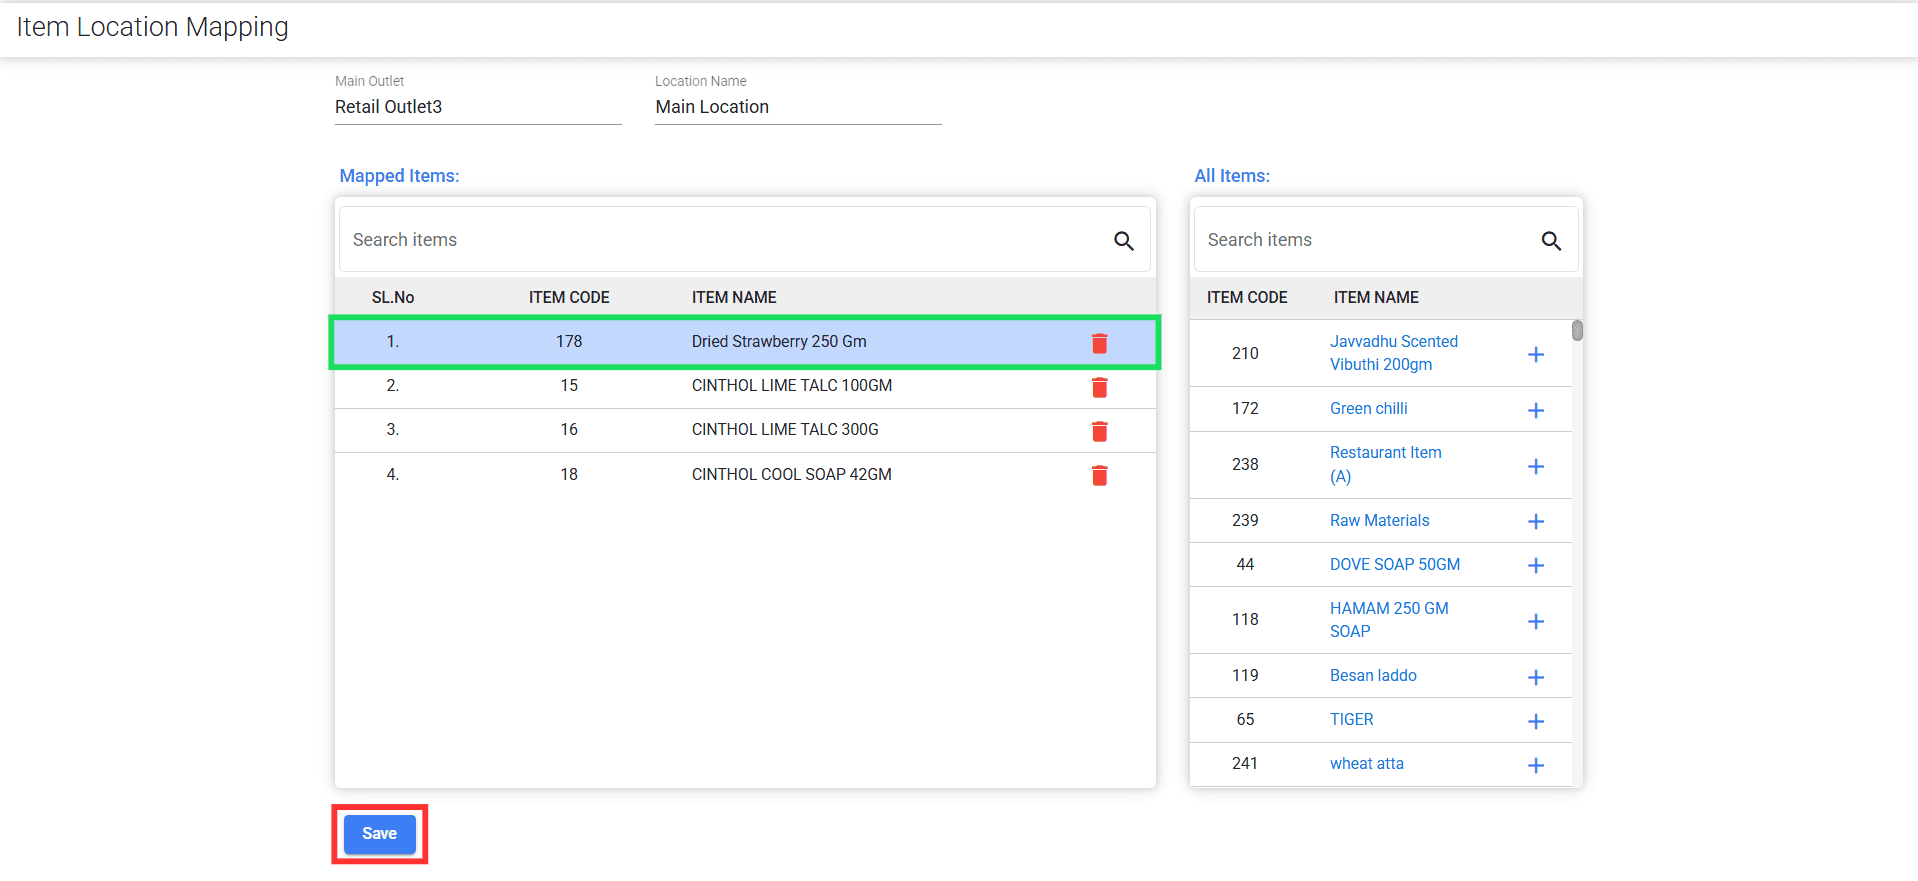Add Javvadhu Scented Vibuthi 200gm with plus icon

[1536, 354]
